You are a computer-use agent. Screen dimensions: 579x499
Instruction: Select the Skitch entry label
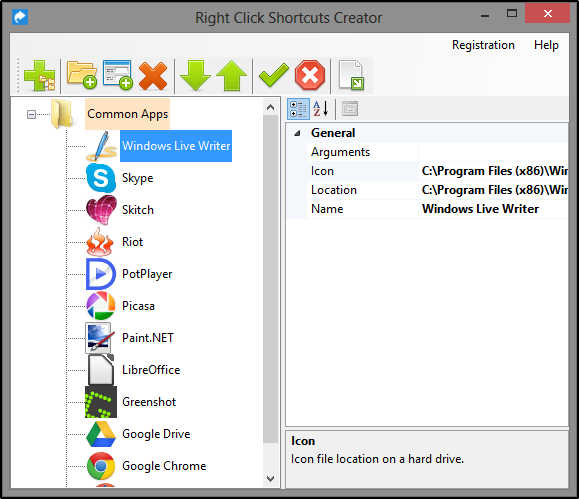click(x=138, y=210)
